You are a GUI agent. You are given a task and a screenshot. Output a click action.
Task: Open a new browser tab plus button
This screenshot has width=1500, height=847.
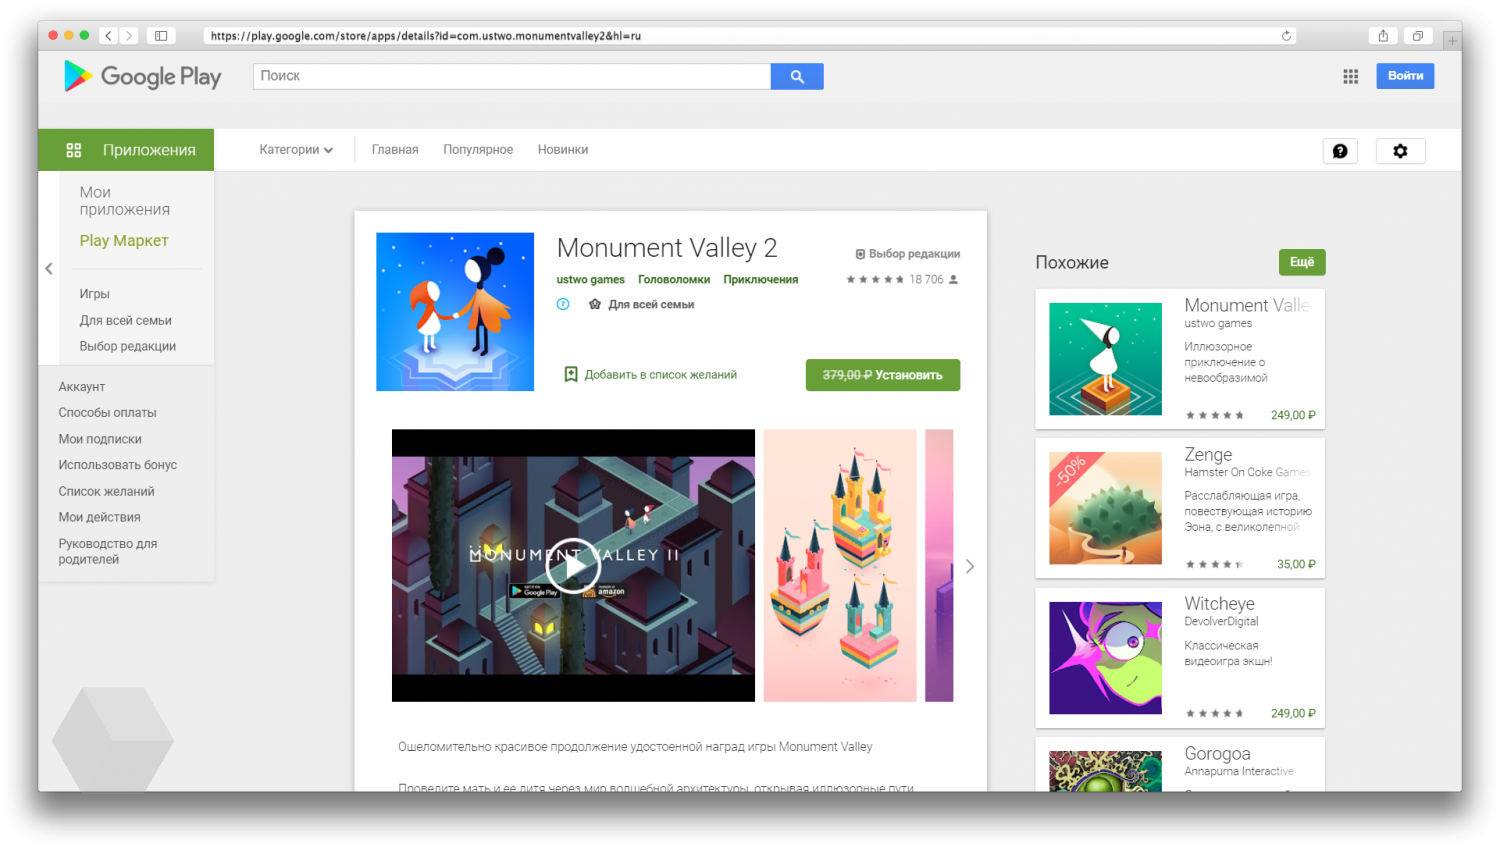pyautogui.click(x=1452, y=40)
